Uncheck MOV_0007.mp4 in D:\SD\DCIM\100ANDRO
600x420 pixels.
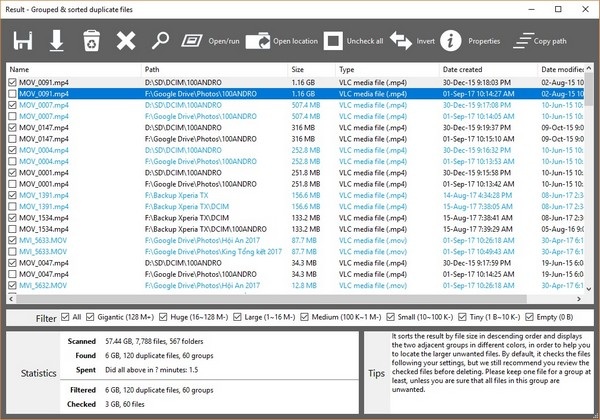pos(12,105)
